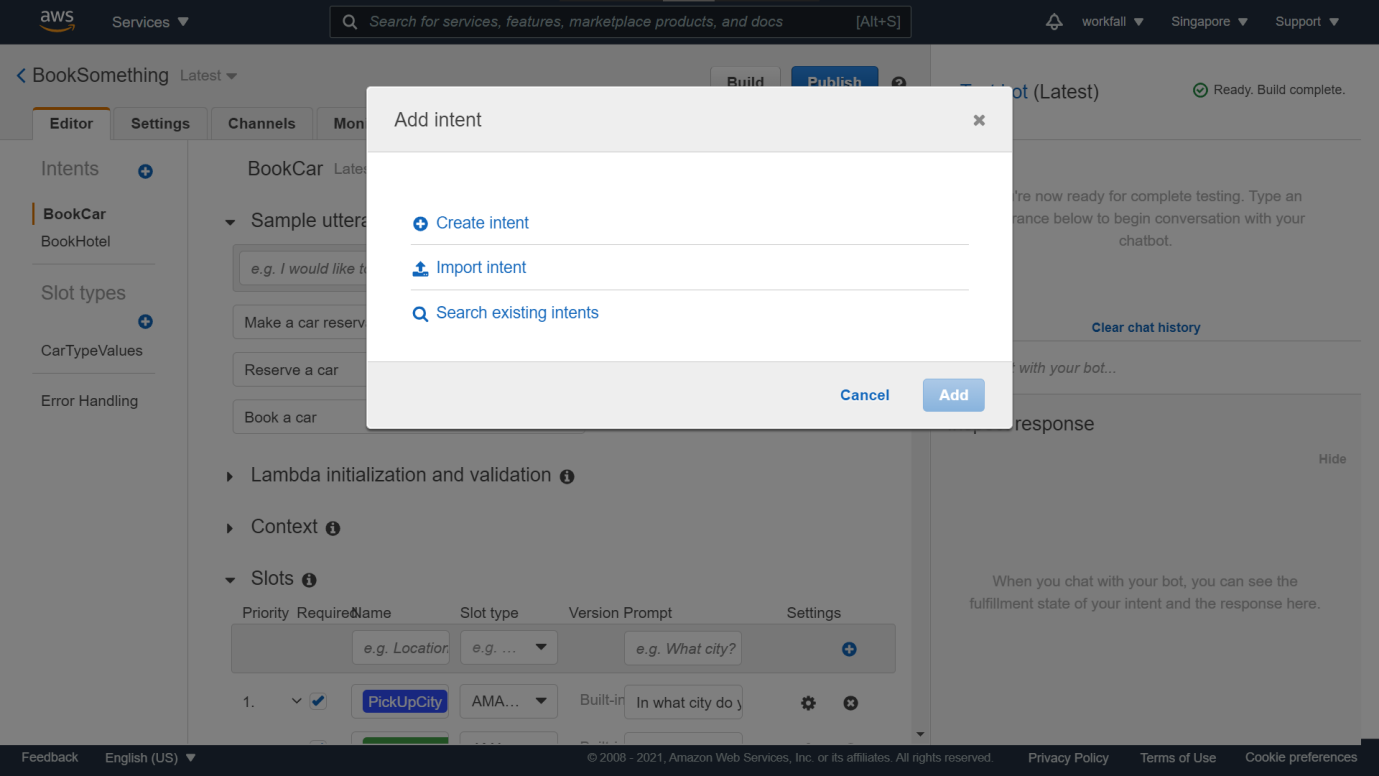Toggle the Required checkbox for PickUpCity
Image resolution: width=1379 pixels, height=776 pixels.
(318, 701)
